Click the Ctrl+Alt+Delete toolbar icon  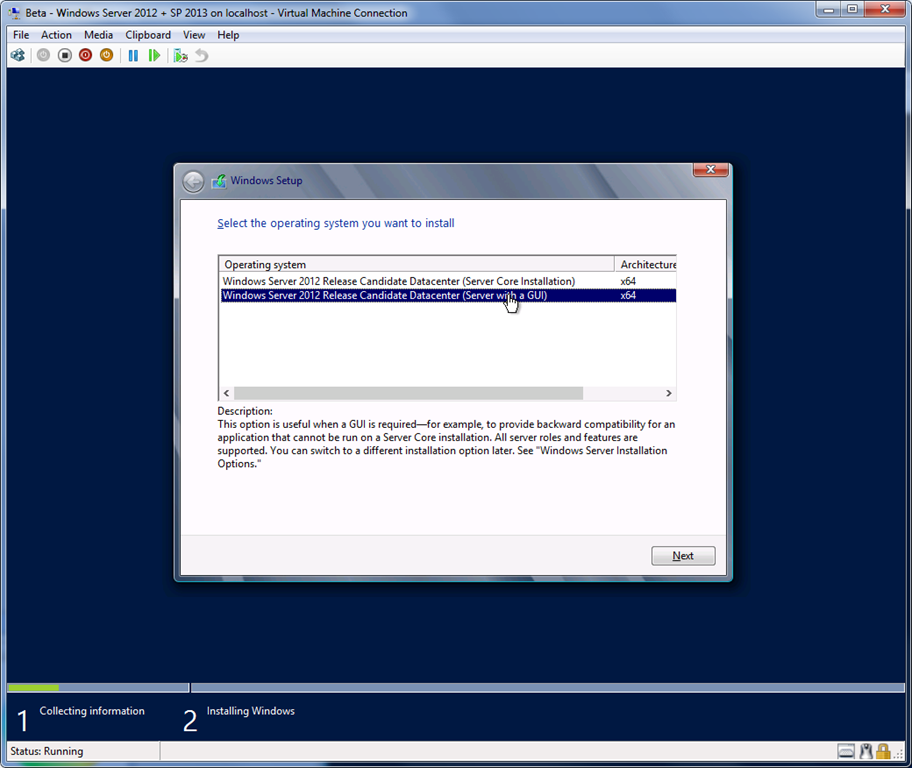tap(18, 55)
